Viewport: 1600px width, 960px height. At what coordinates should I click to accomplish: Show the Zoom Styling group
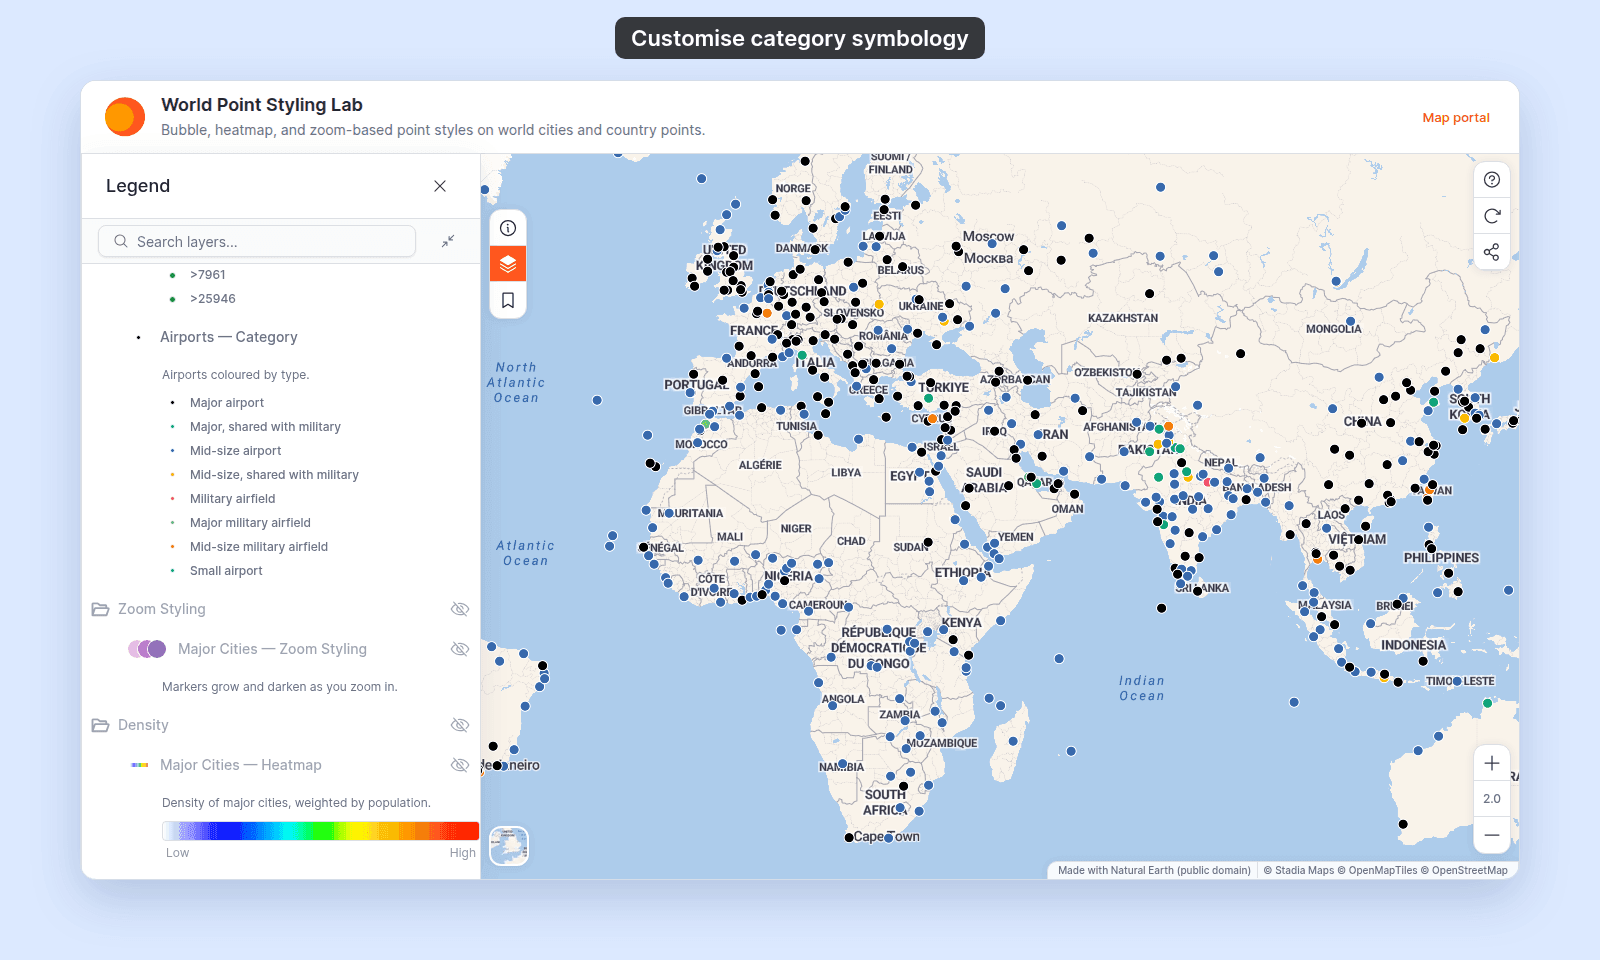point(460,609)
